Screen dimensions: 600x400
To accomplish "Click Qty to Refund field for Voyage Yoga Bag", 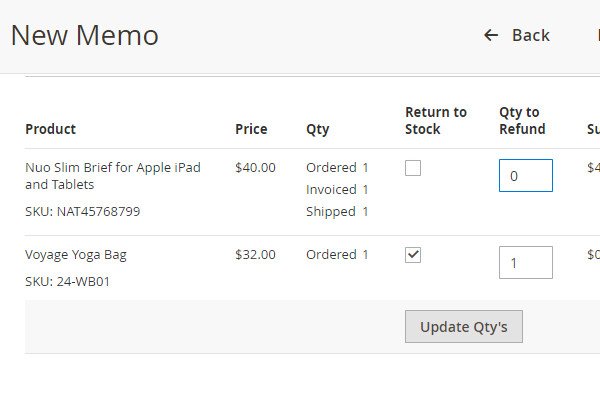I will pos(525,263).
